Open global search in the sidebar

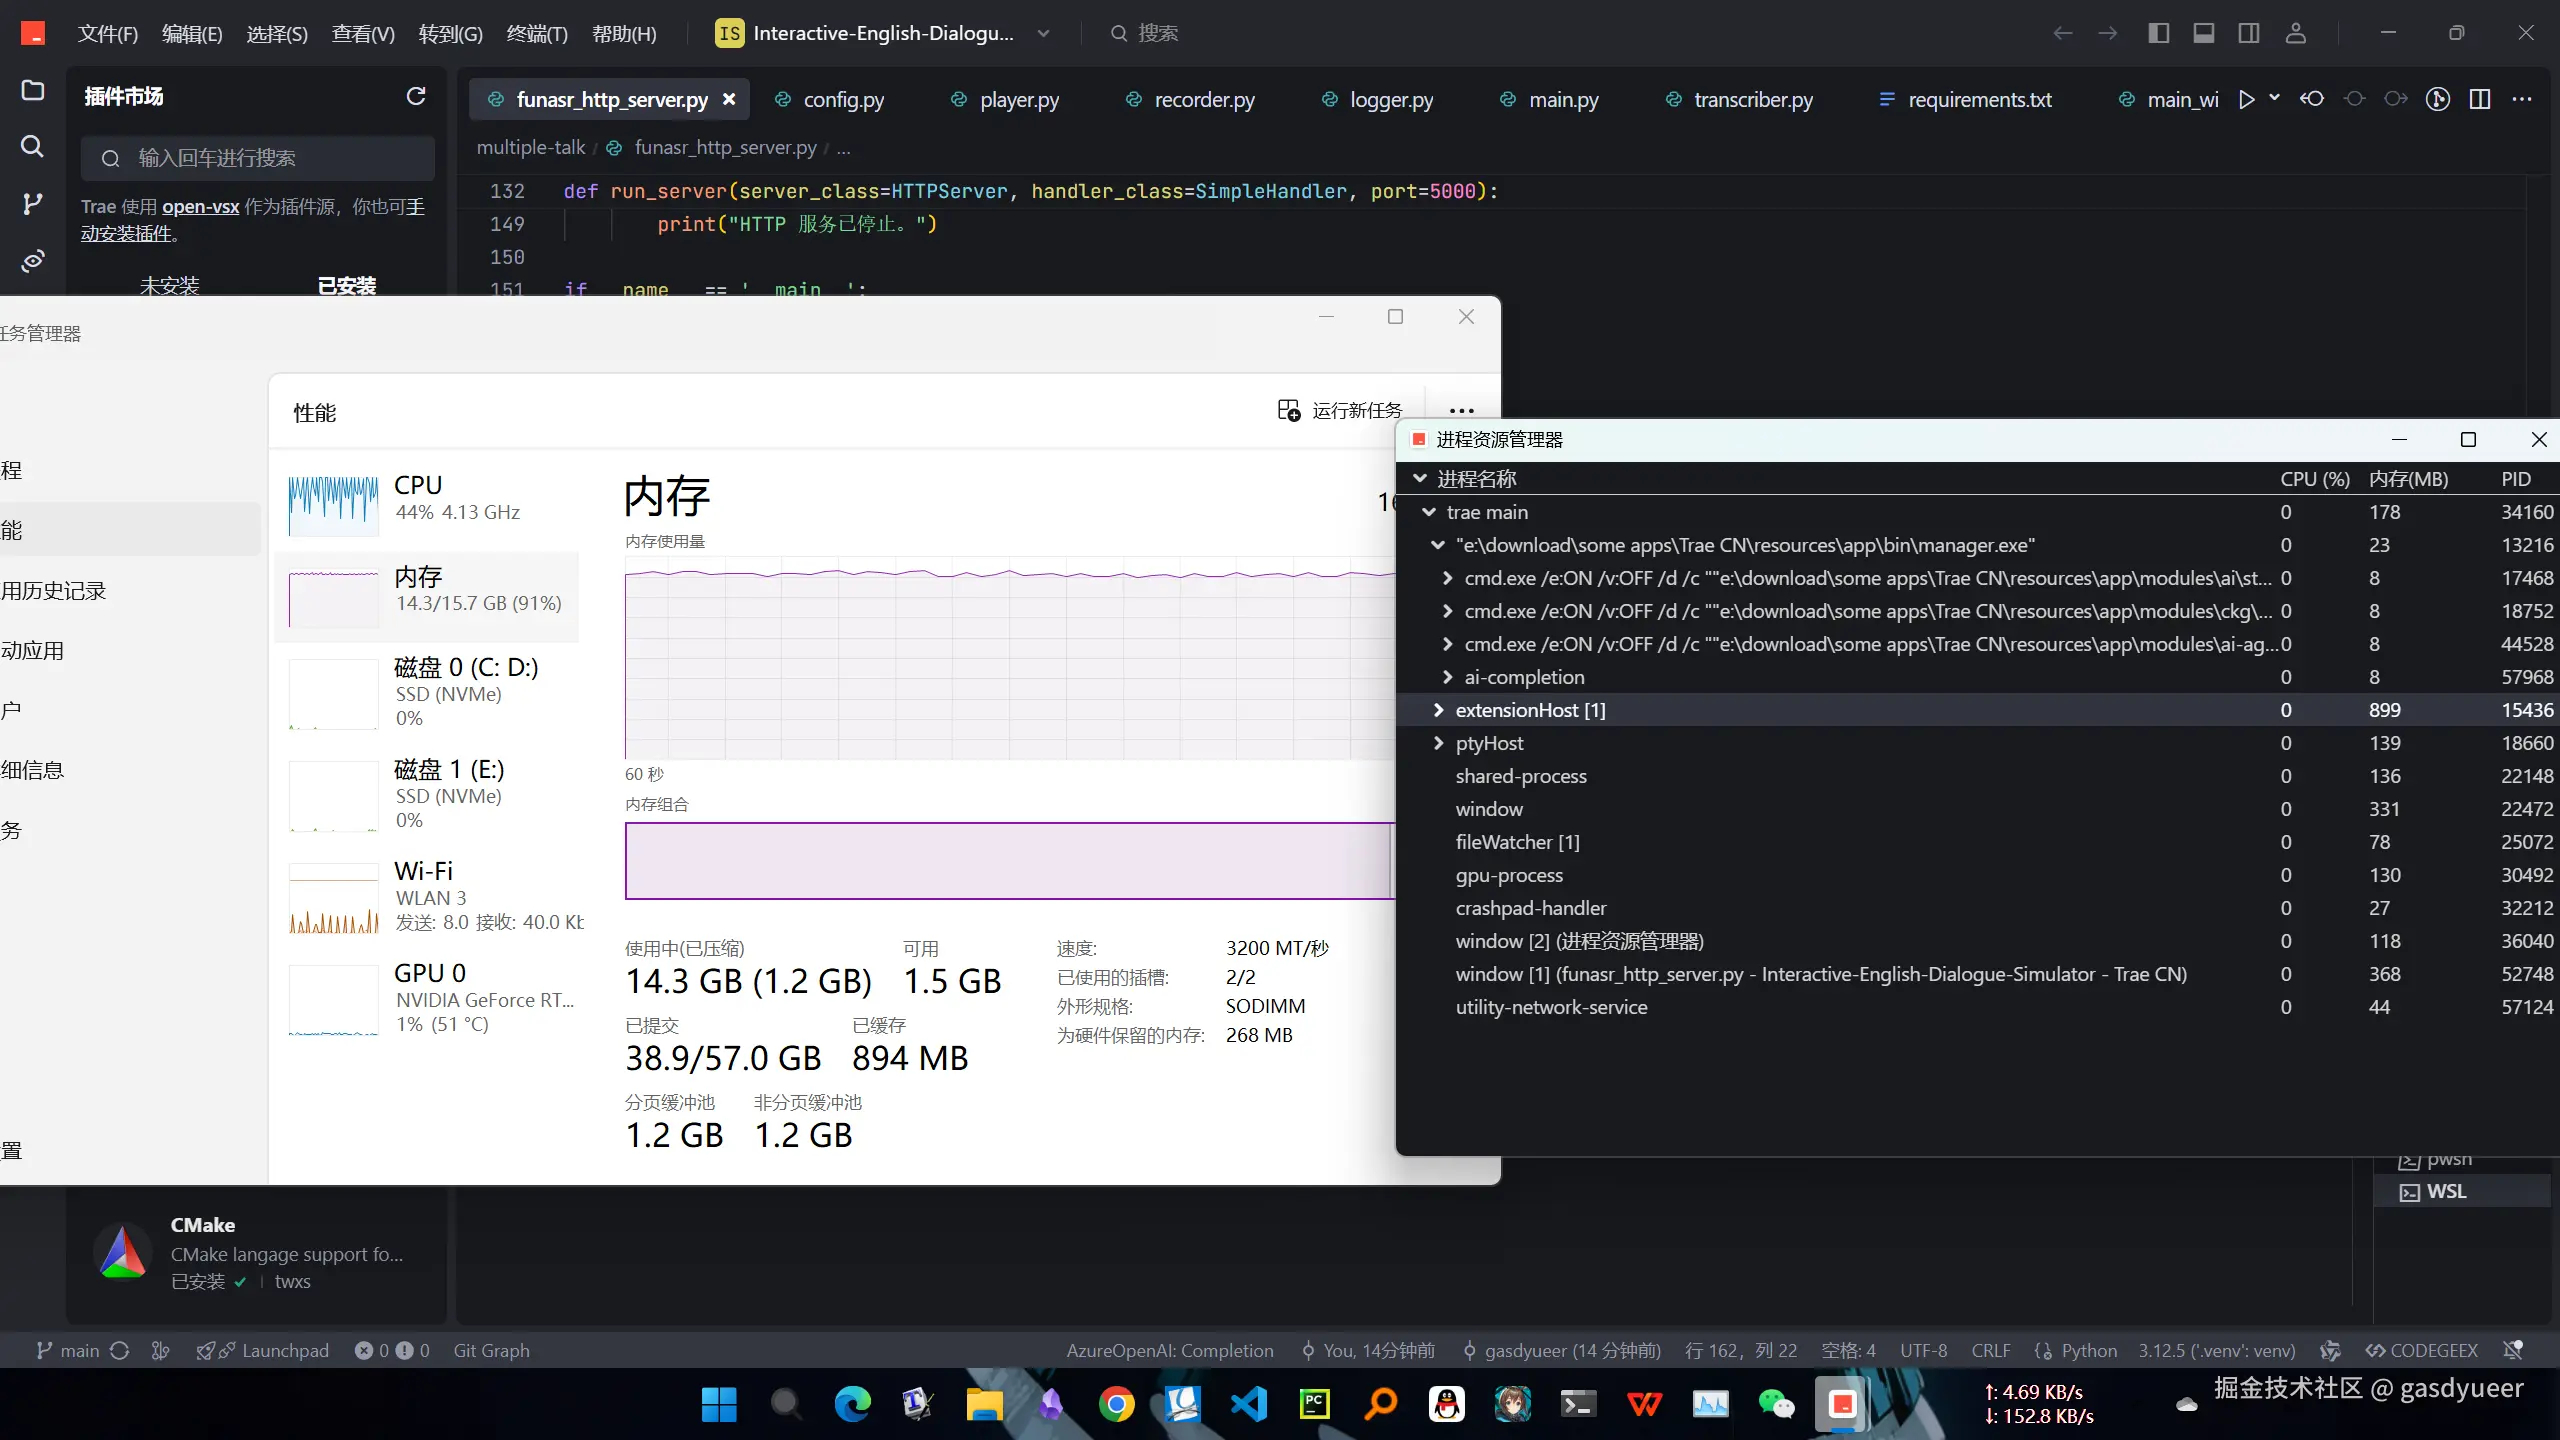click(32, 147)
